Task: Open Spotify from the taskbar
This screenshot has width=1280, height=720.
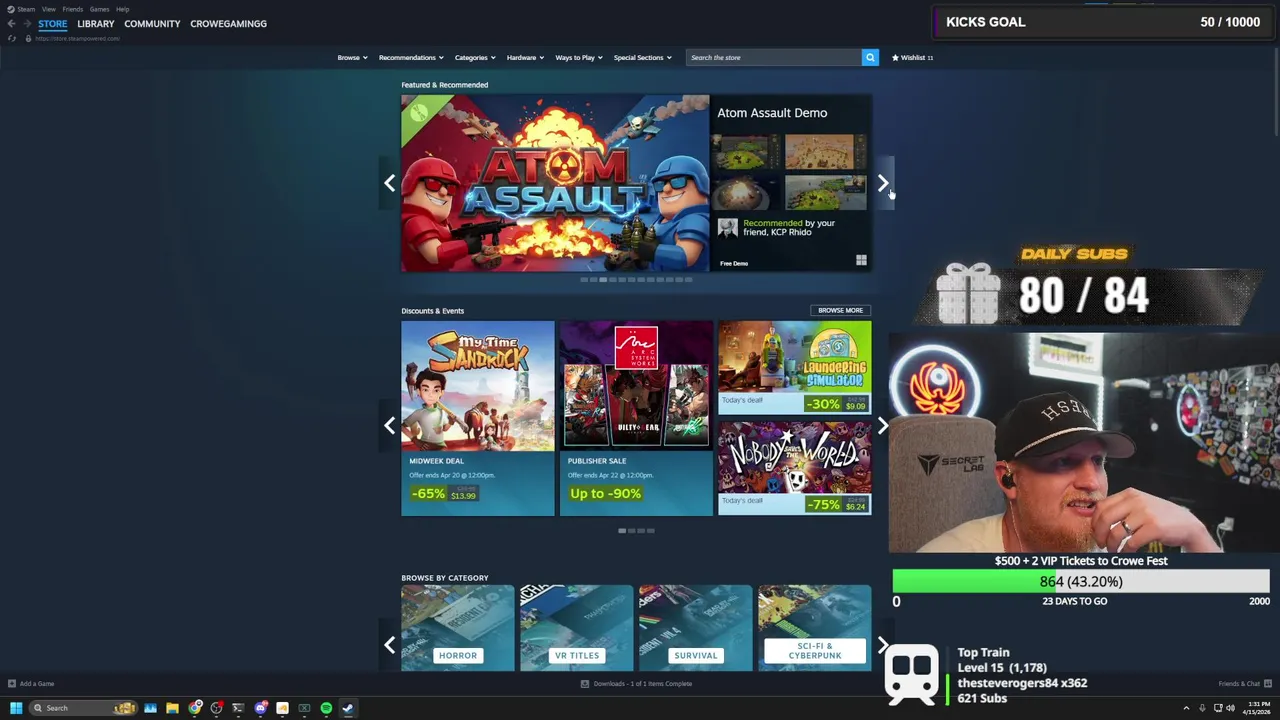Action: point(326,708)
